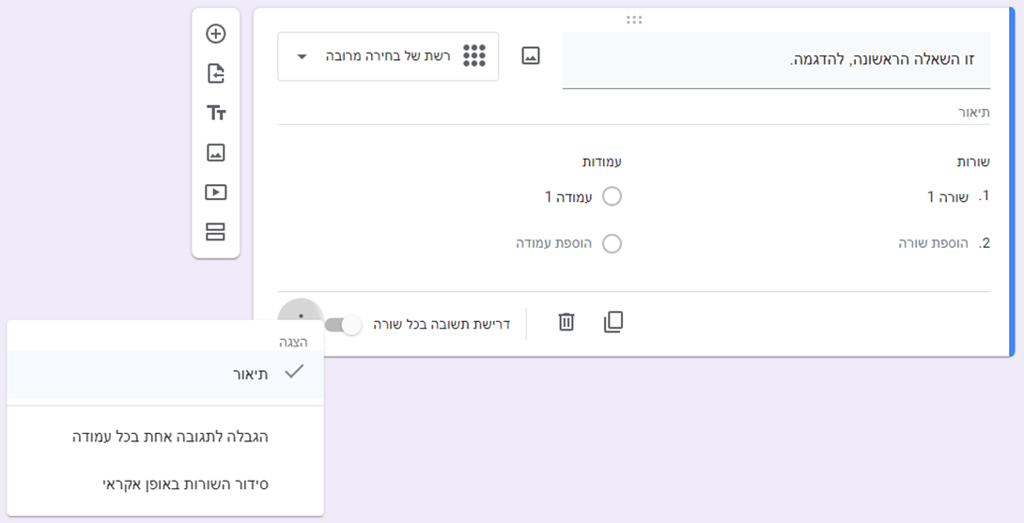
Task: Select the checked 'תיאור' menu item
Action: coord(165,374)
